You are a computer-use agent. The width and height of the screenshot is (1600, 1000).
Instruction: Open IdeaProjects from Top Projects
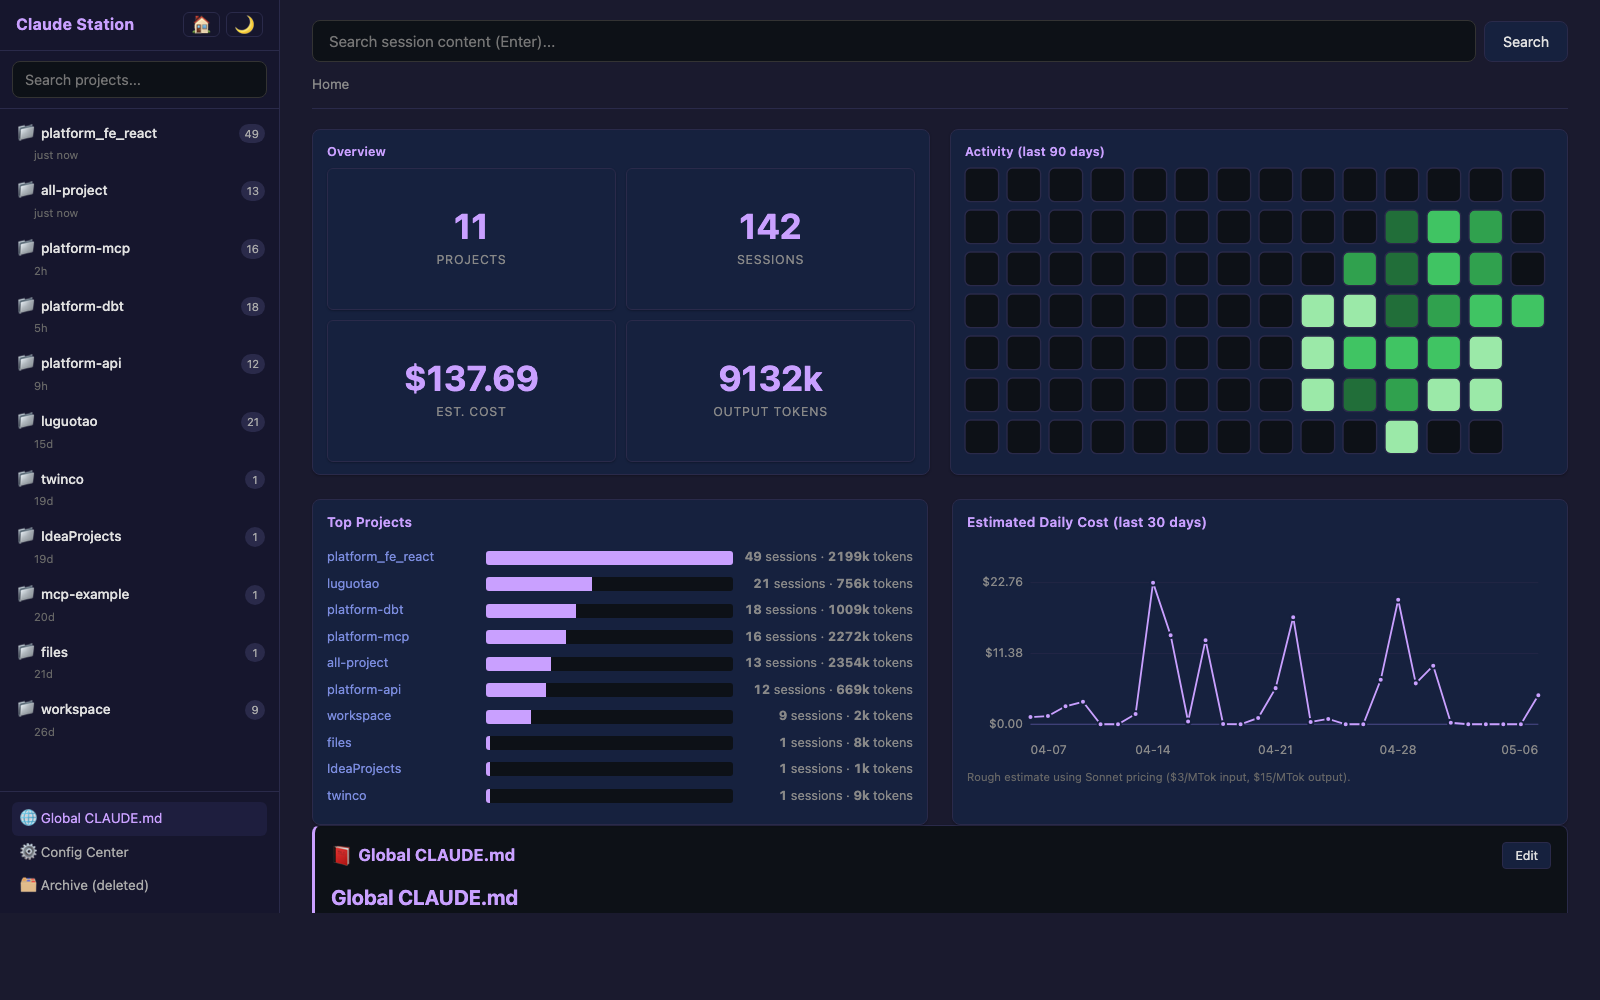click(364, 769)
